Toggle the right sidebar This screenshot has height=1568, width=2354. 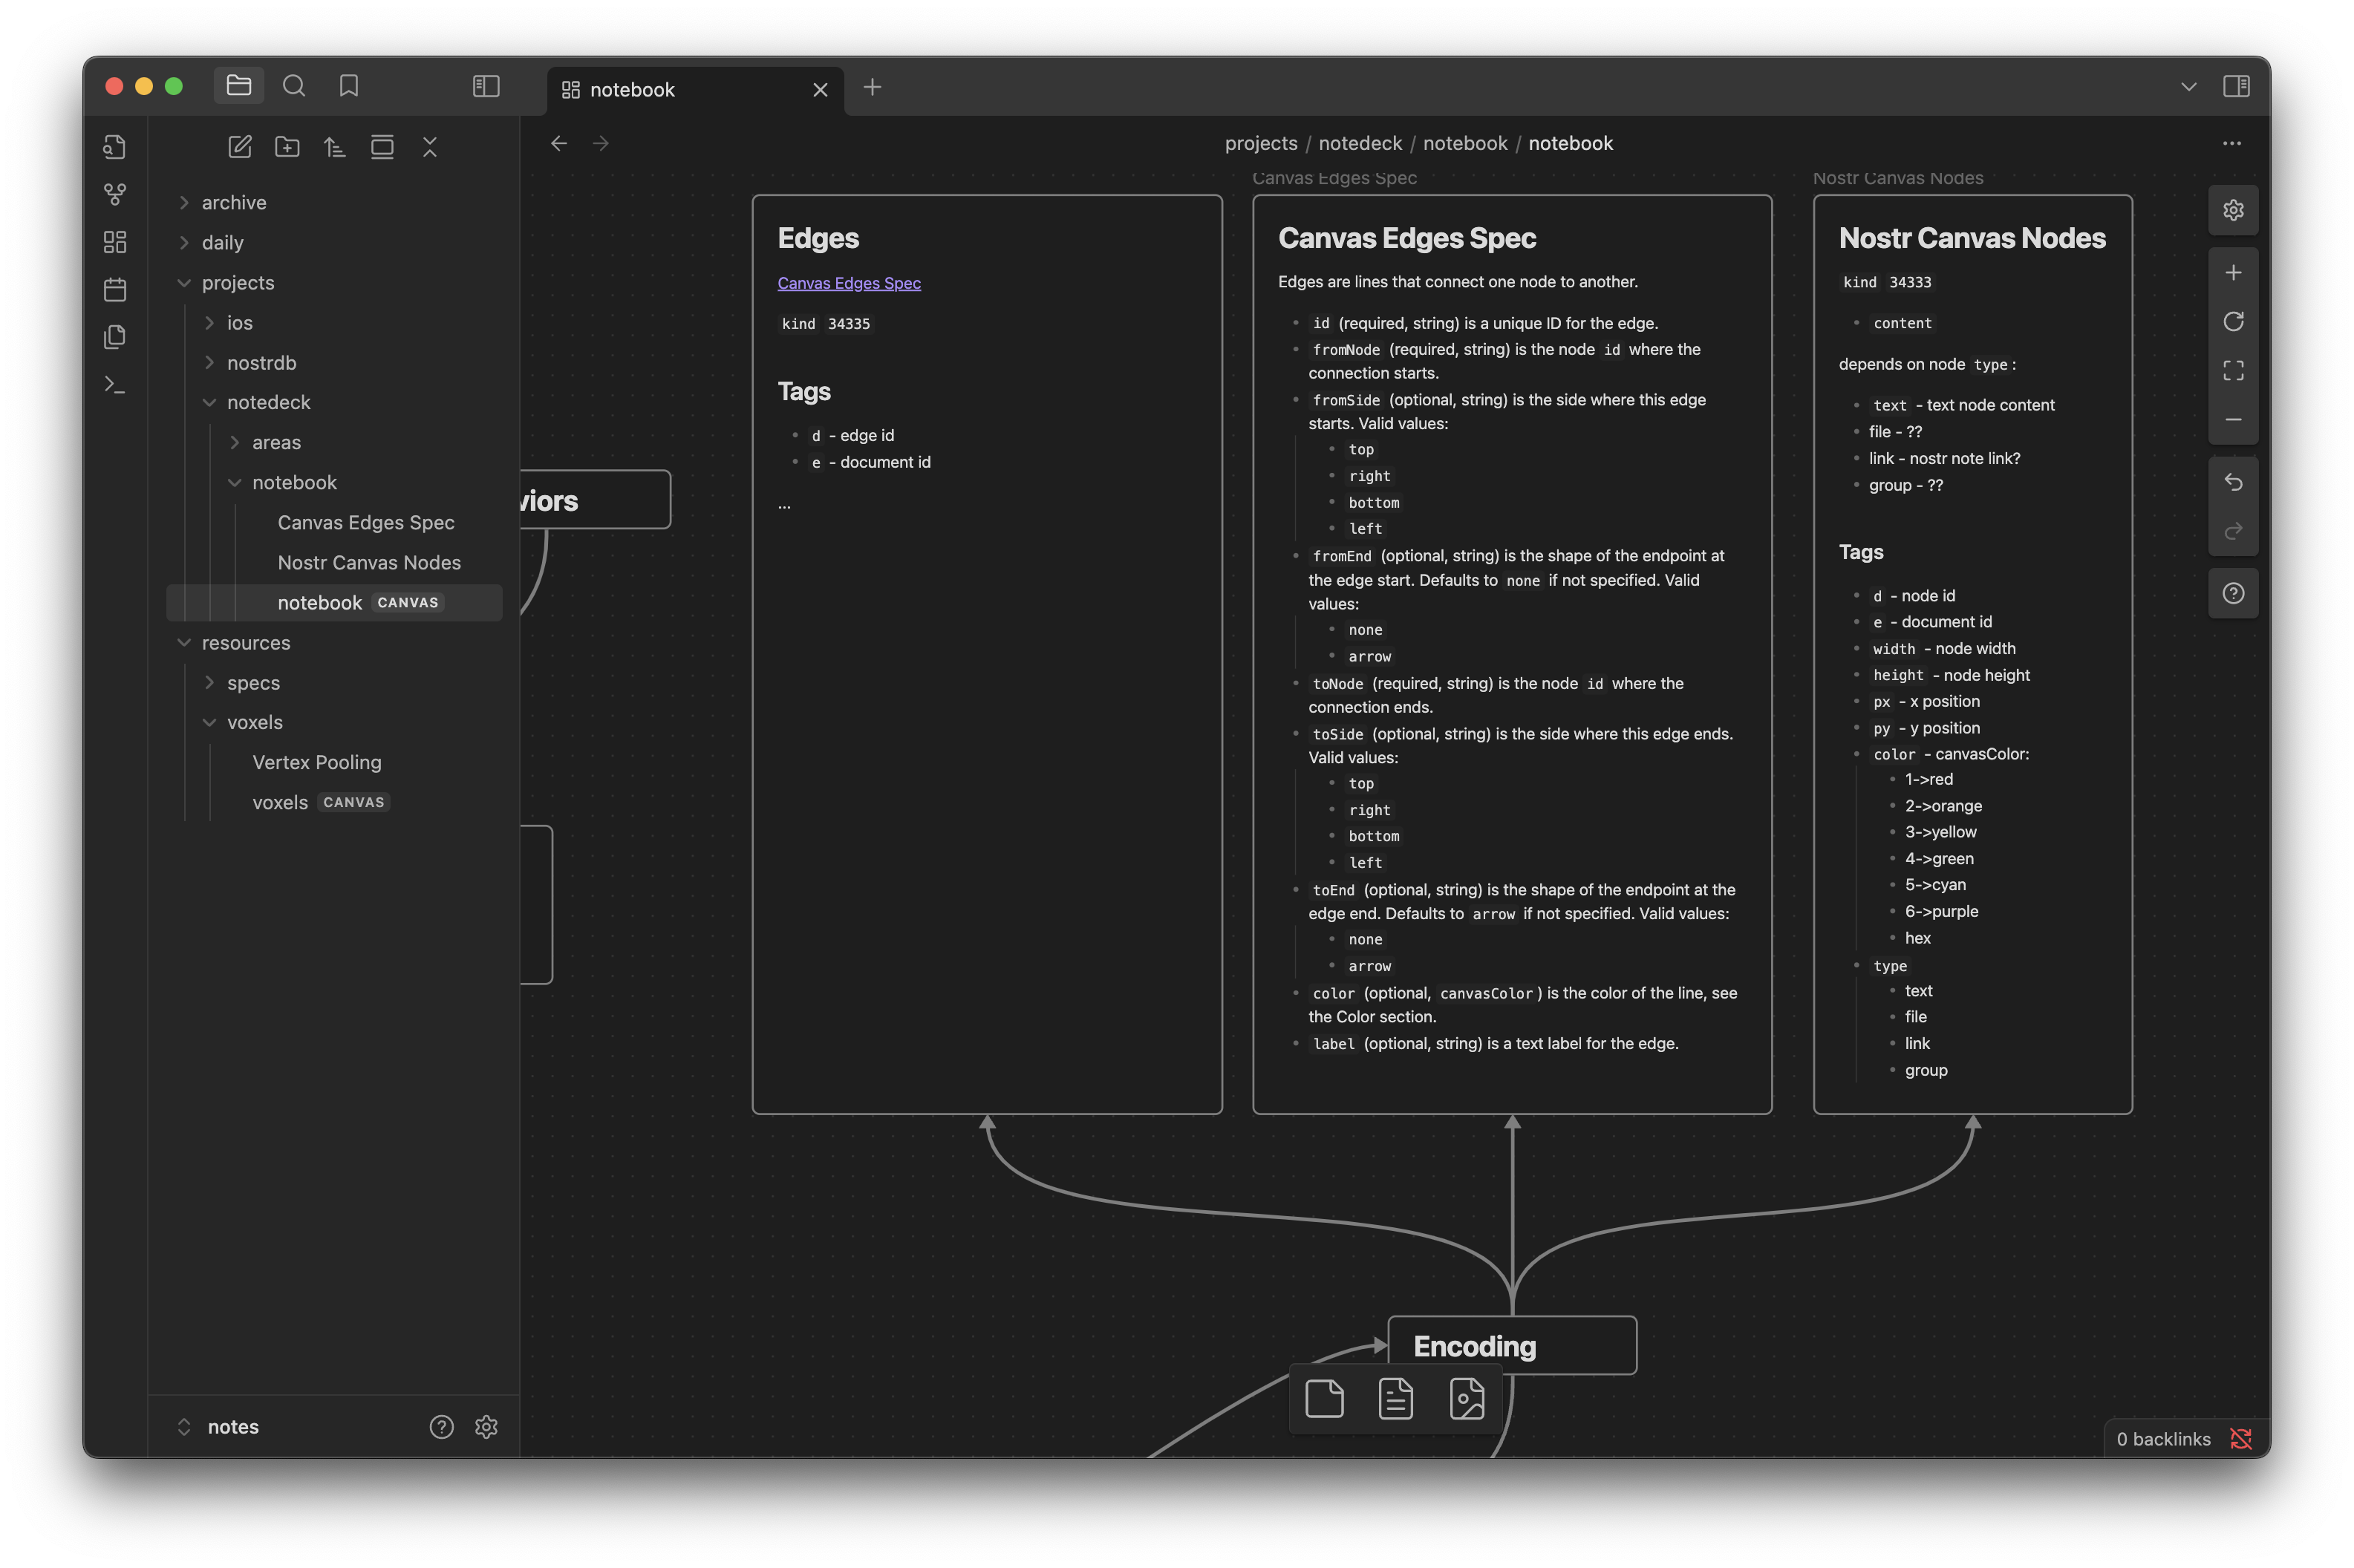[2236, 86]
